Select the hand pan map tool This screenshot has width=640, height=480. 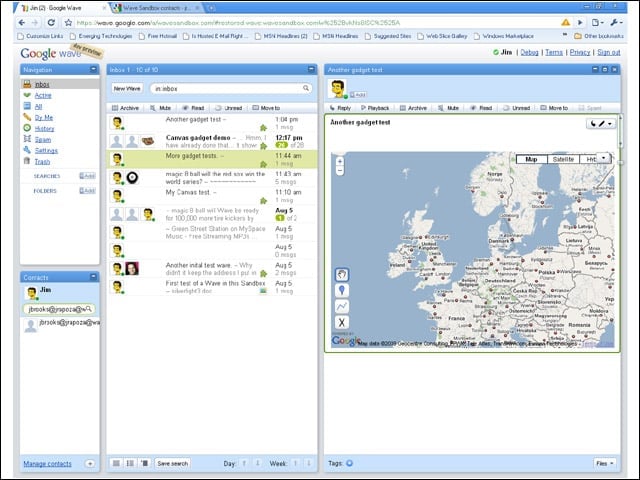(342, 274)
